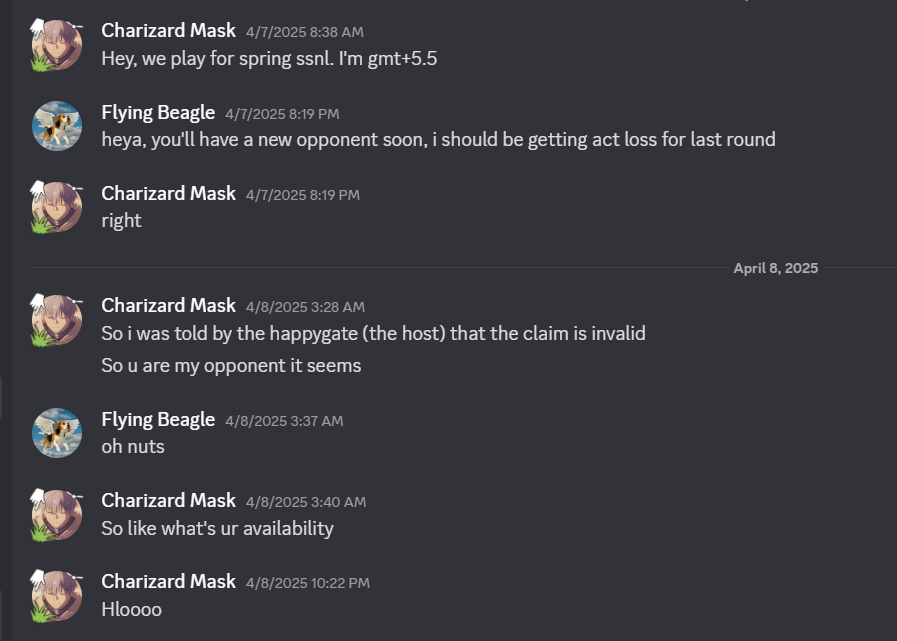
Task: Click avatar beside the invalid claim message
Action: point(57,319)
